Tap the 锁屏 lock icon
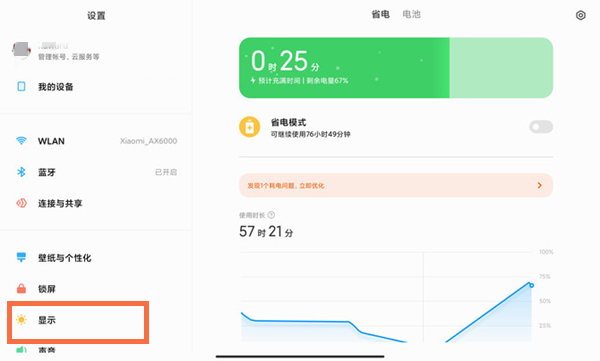 coord(21,288)
